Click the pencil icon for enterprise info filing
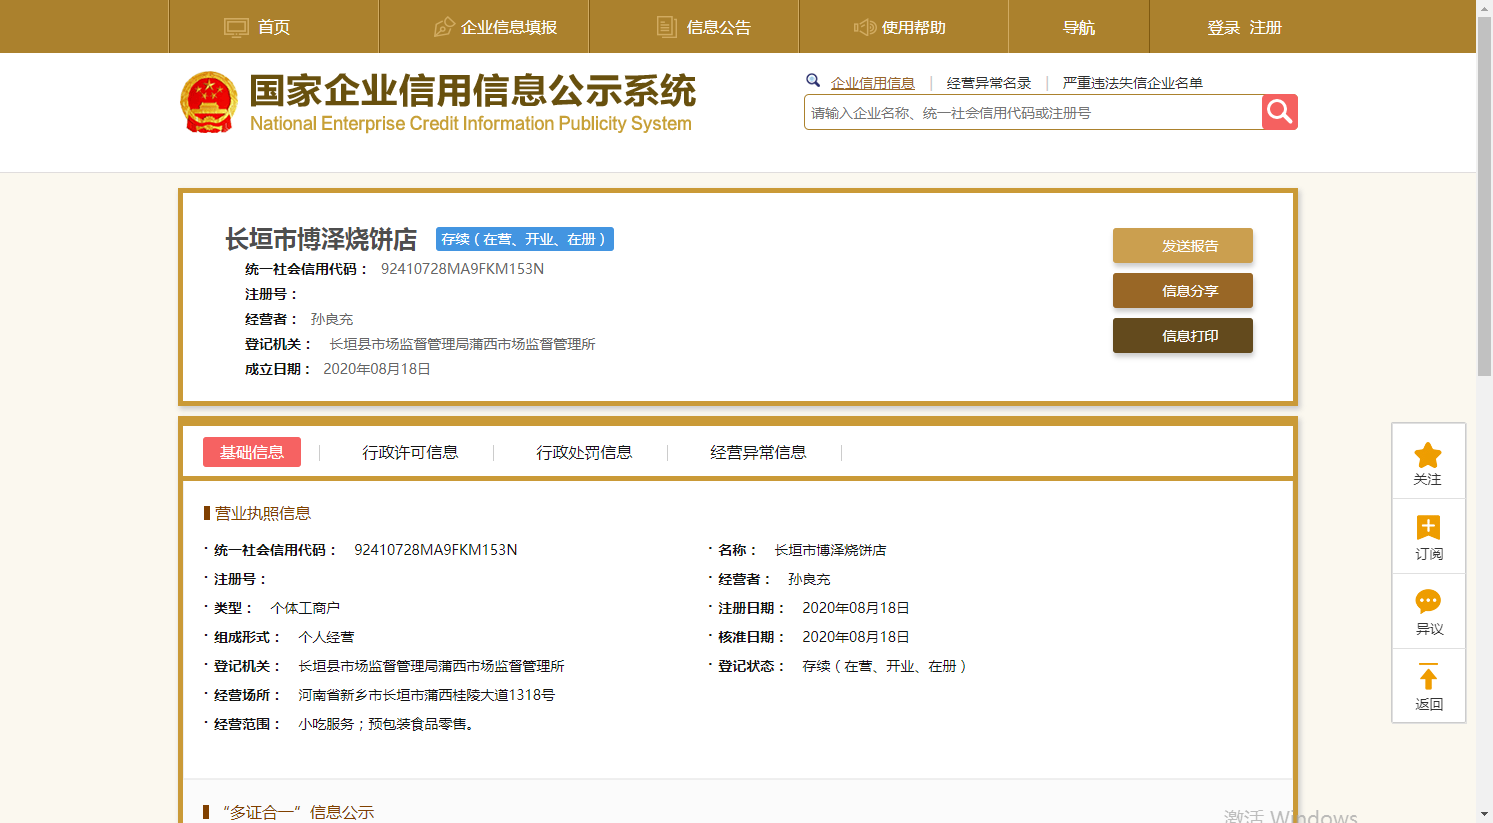This screenshot has height=823, width=1493. pyautogui.click(x=444, y=27)
